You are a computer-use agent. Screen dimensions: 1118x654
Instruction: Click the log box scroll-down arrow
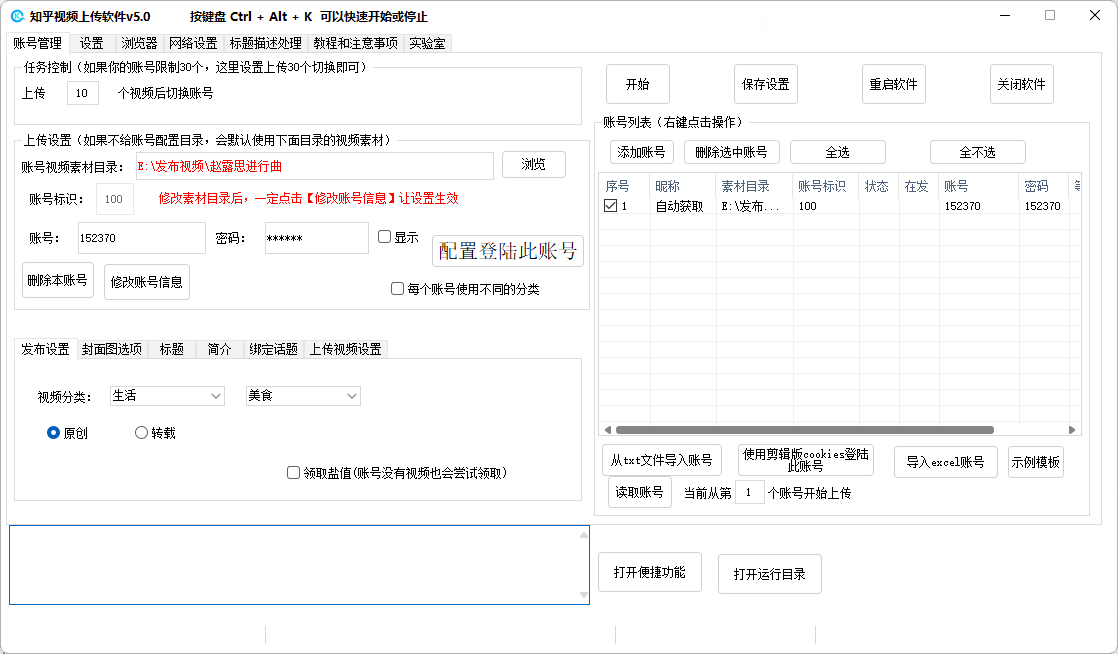point(583,595)
